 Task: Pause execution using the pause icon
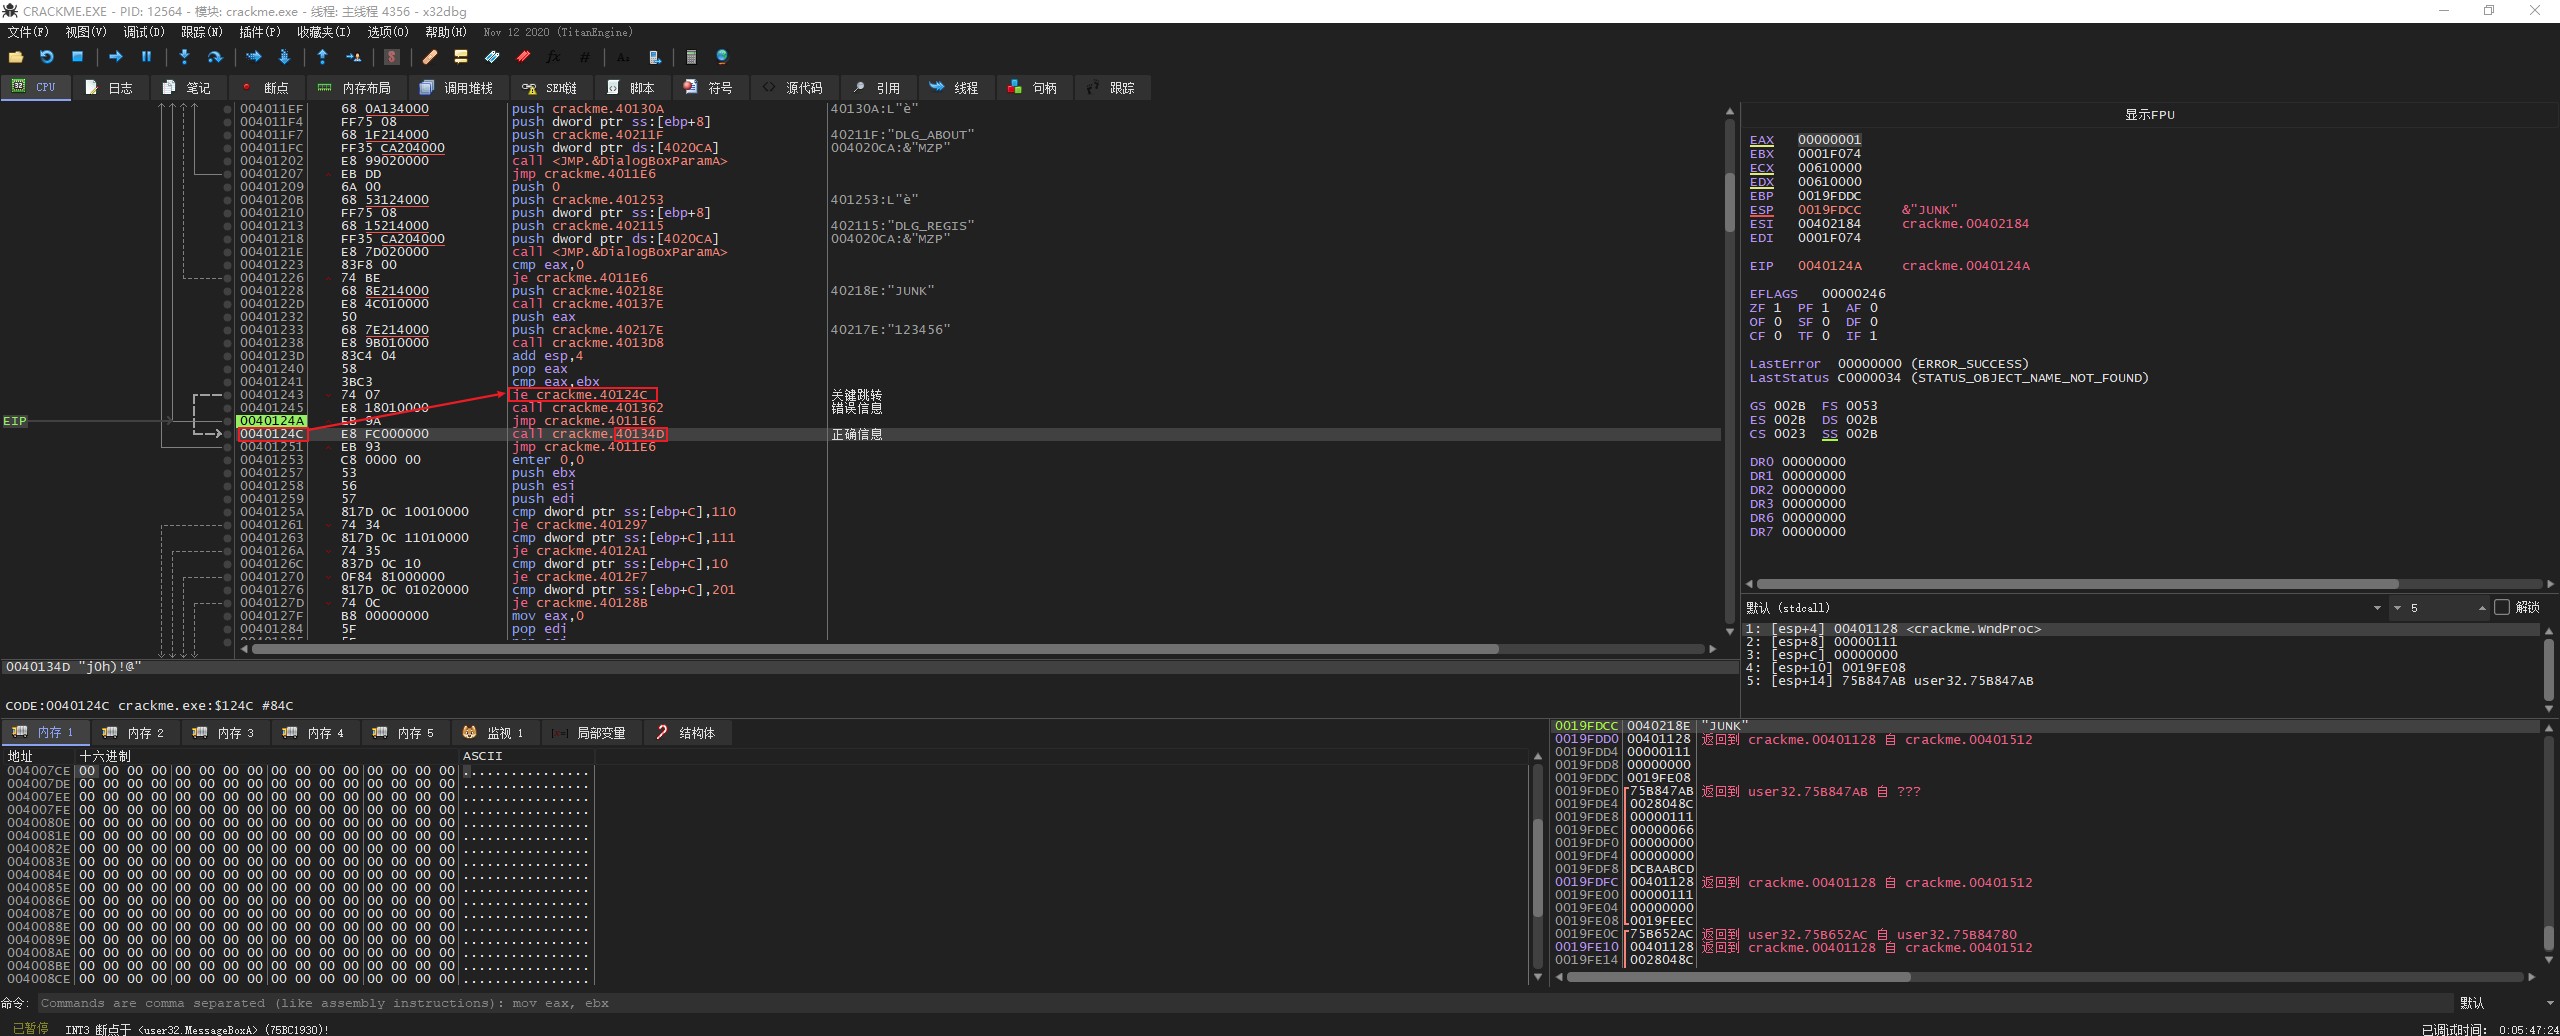click(x=146, y=57)
